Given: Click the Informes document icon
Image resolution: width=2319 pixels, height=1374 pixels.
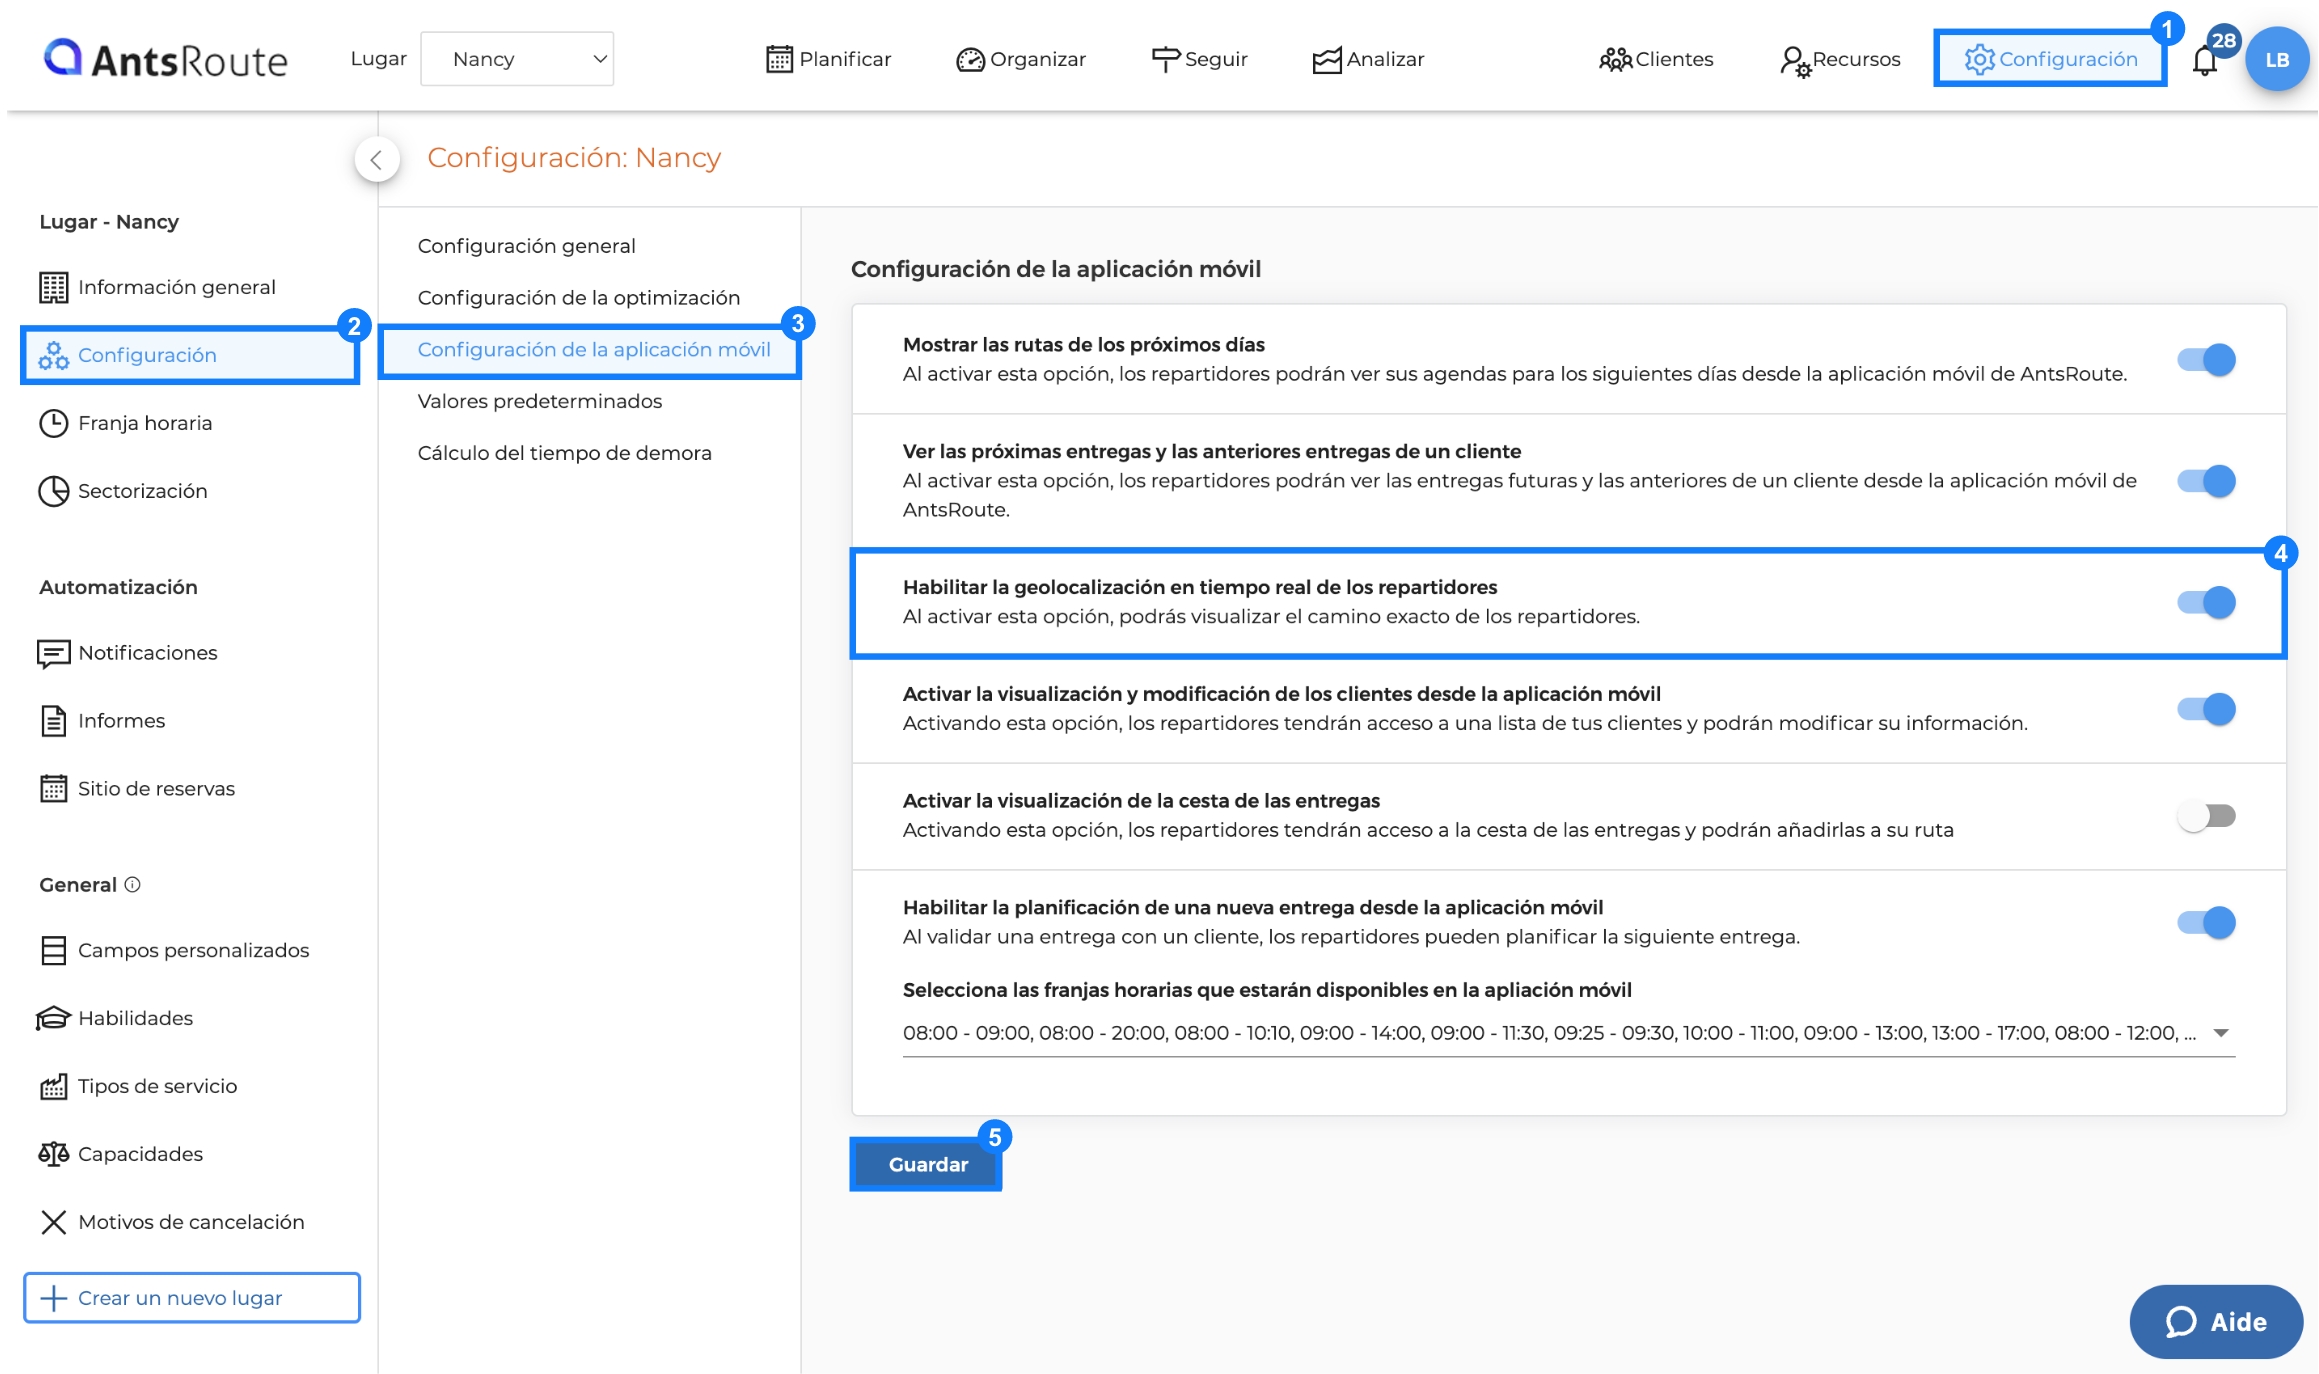Looking at the screenshot, I should [54, 721].
